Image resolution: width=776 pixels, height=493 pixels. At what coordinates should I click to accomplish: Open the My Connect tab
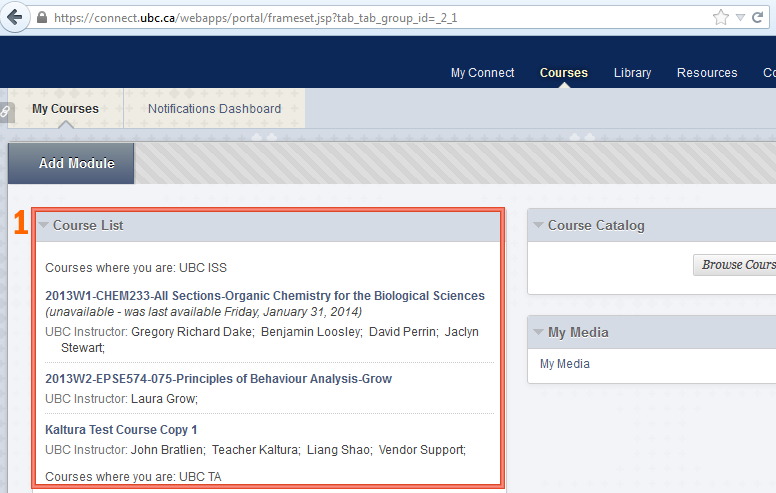[483, 73]
